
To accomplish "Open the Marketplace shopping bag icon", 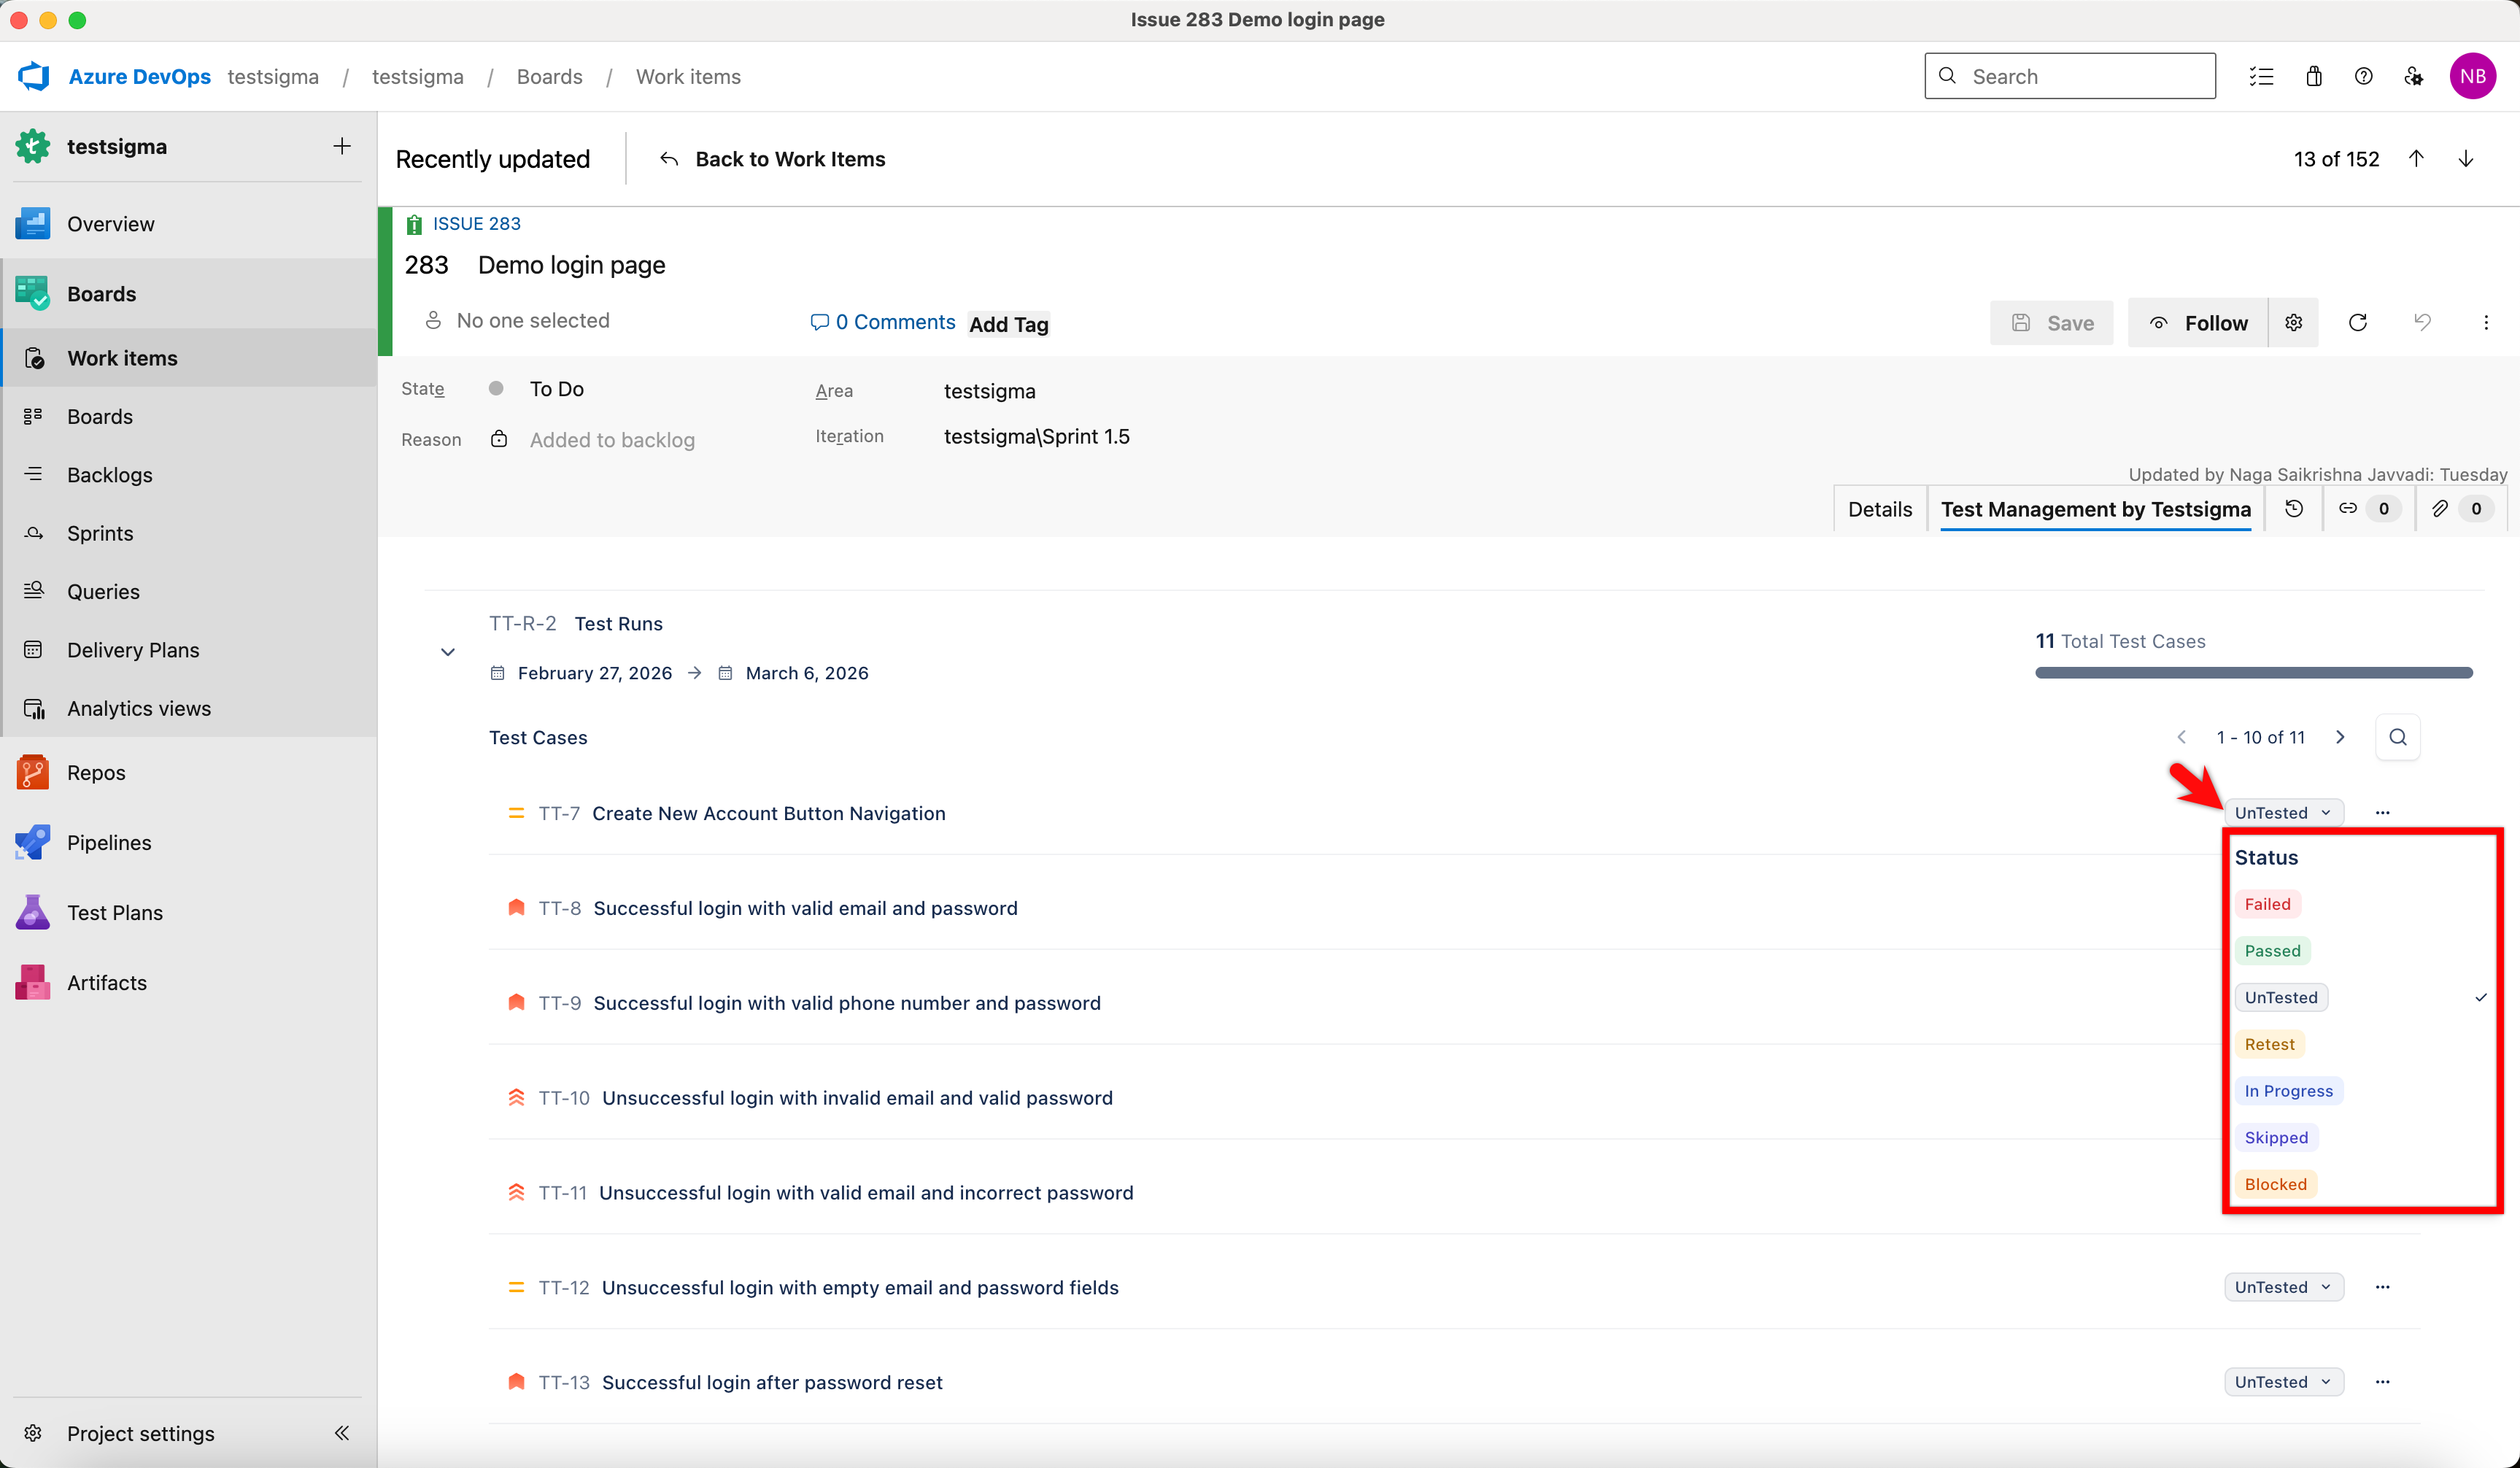I will [2314, 76].
